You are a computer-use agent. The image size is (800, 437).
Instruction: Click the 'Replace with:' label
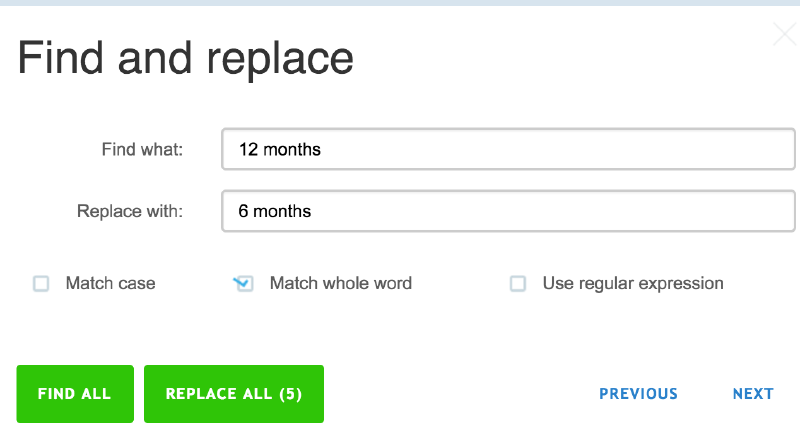130,212
